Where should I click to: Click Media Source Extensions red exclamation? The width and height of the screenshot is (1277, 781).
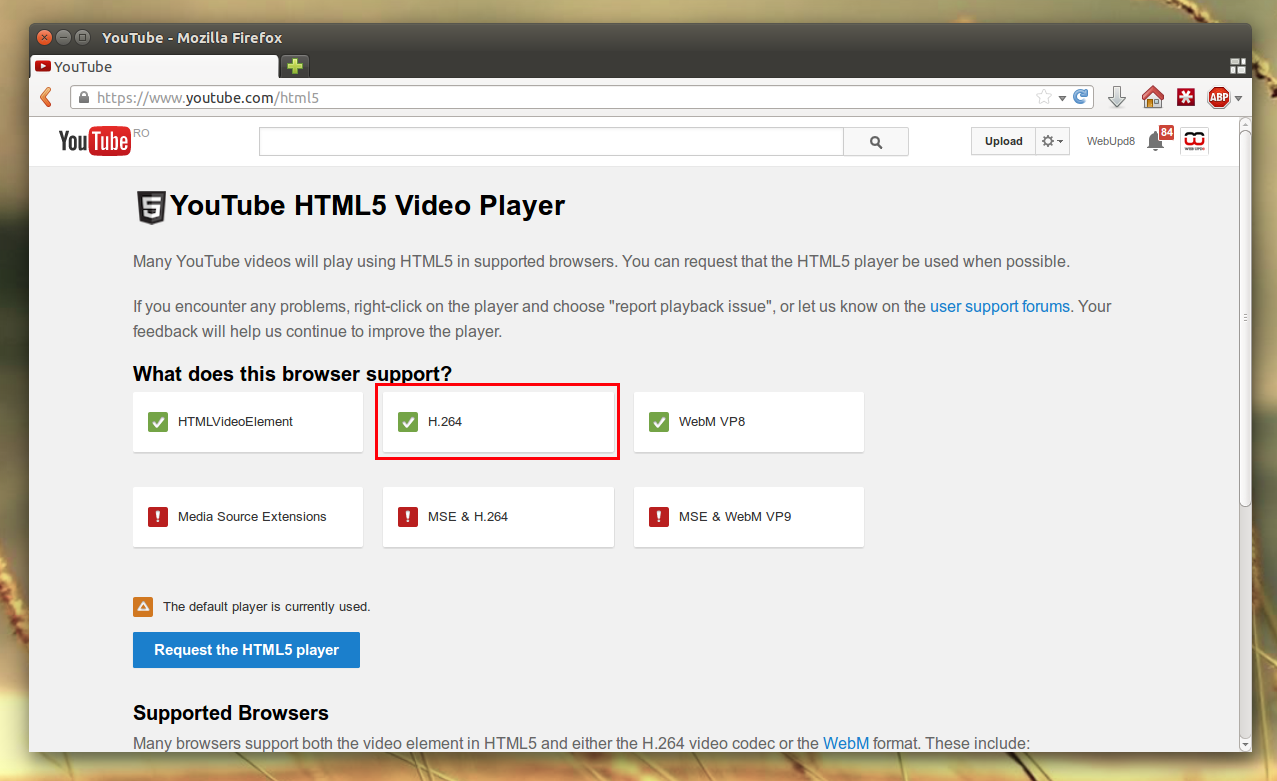tap(158, 517)
